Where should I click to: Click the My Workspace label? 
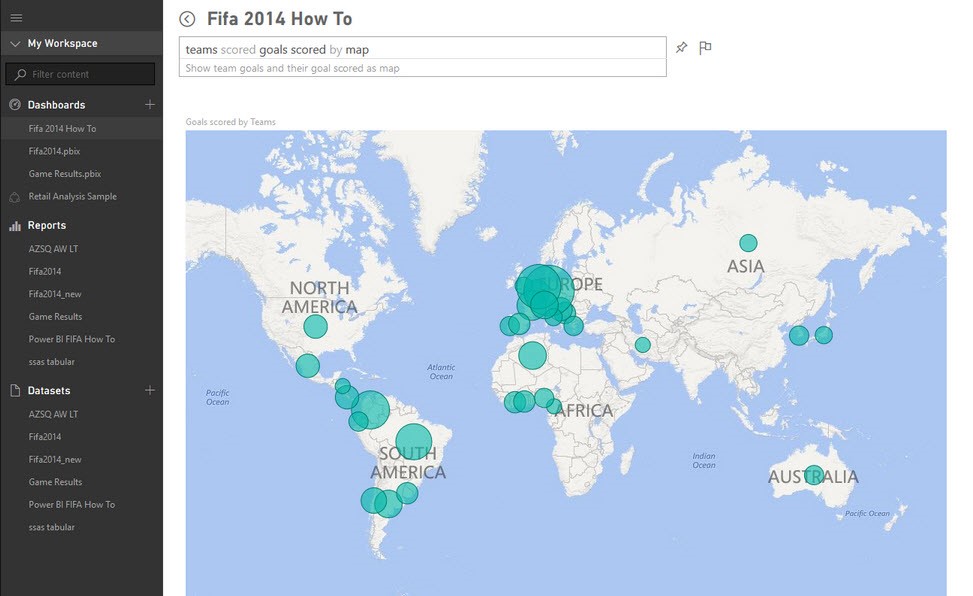pos(63,43)
